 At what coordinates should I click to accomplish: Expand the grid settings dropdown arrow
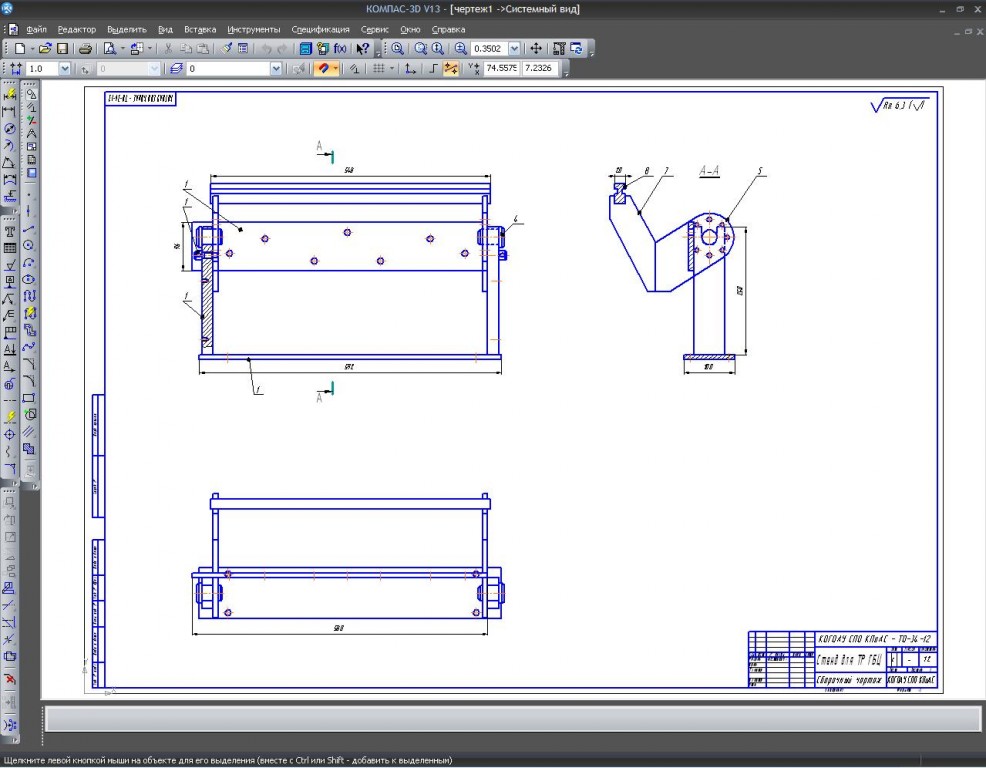[392, 69]
